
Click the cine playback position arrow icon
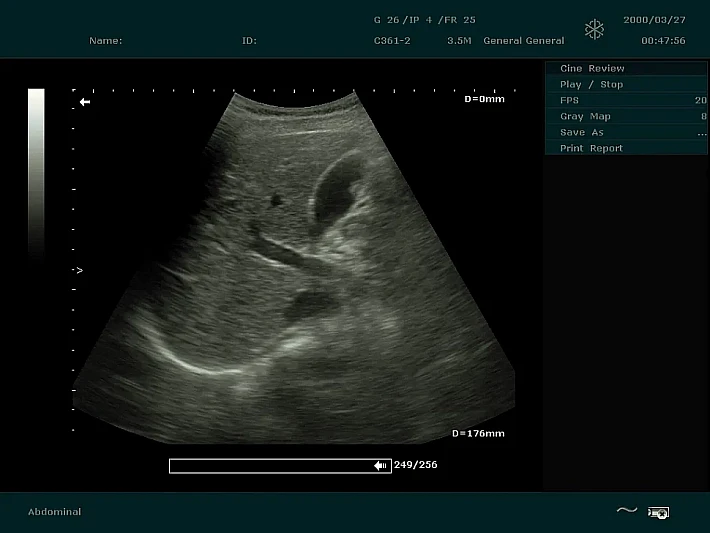pyautogui.click(x=380, y=465)
